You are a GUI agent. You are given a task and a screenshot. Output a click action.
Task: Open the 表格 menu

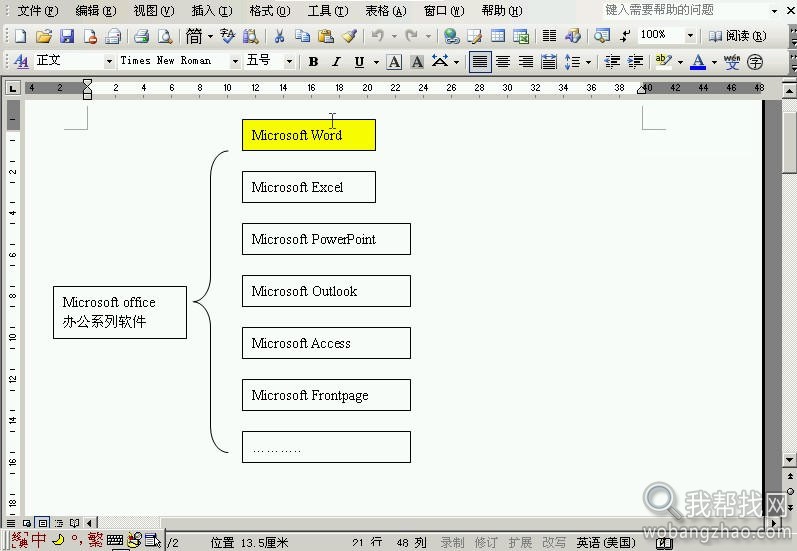[x=386, y=11]
